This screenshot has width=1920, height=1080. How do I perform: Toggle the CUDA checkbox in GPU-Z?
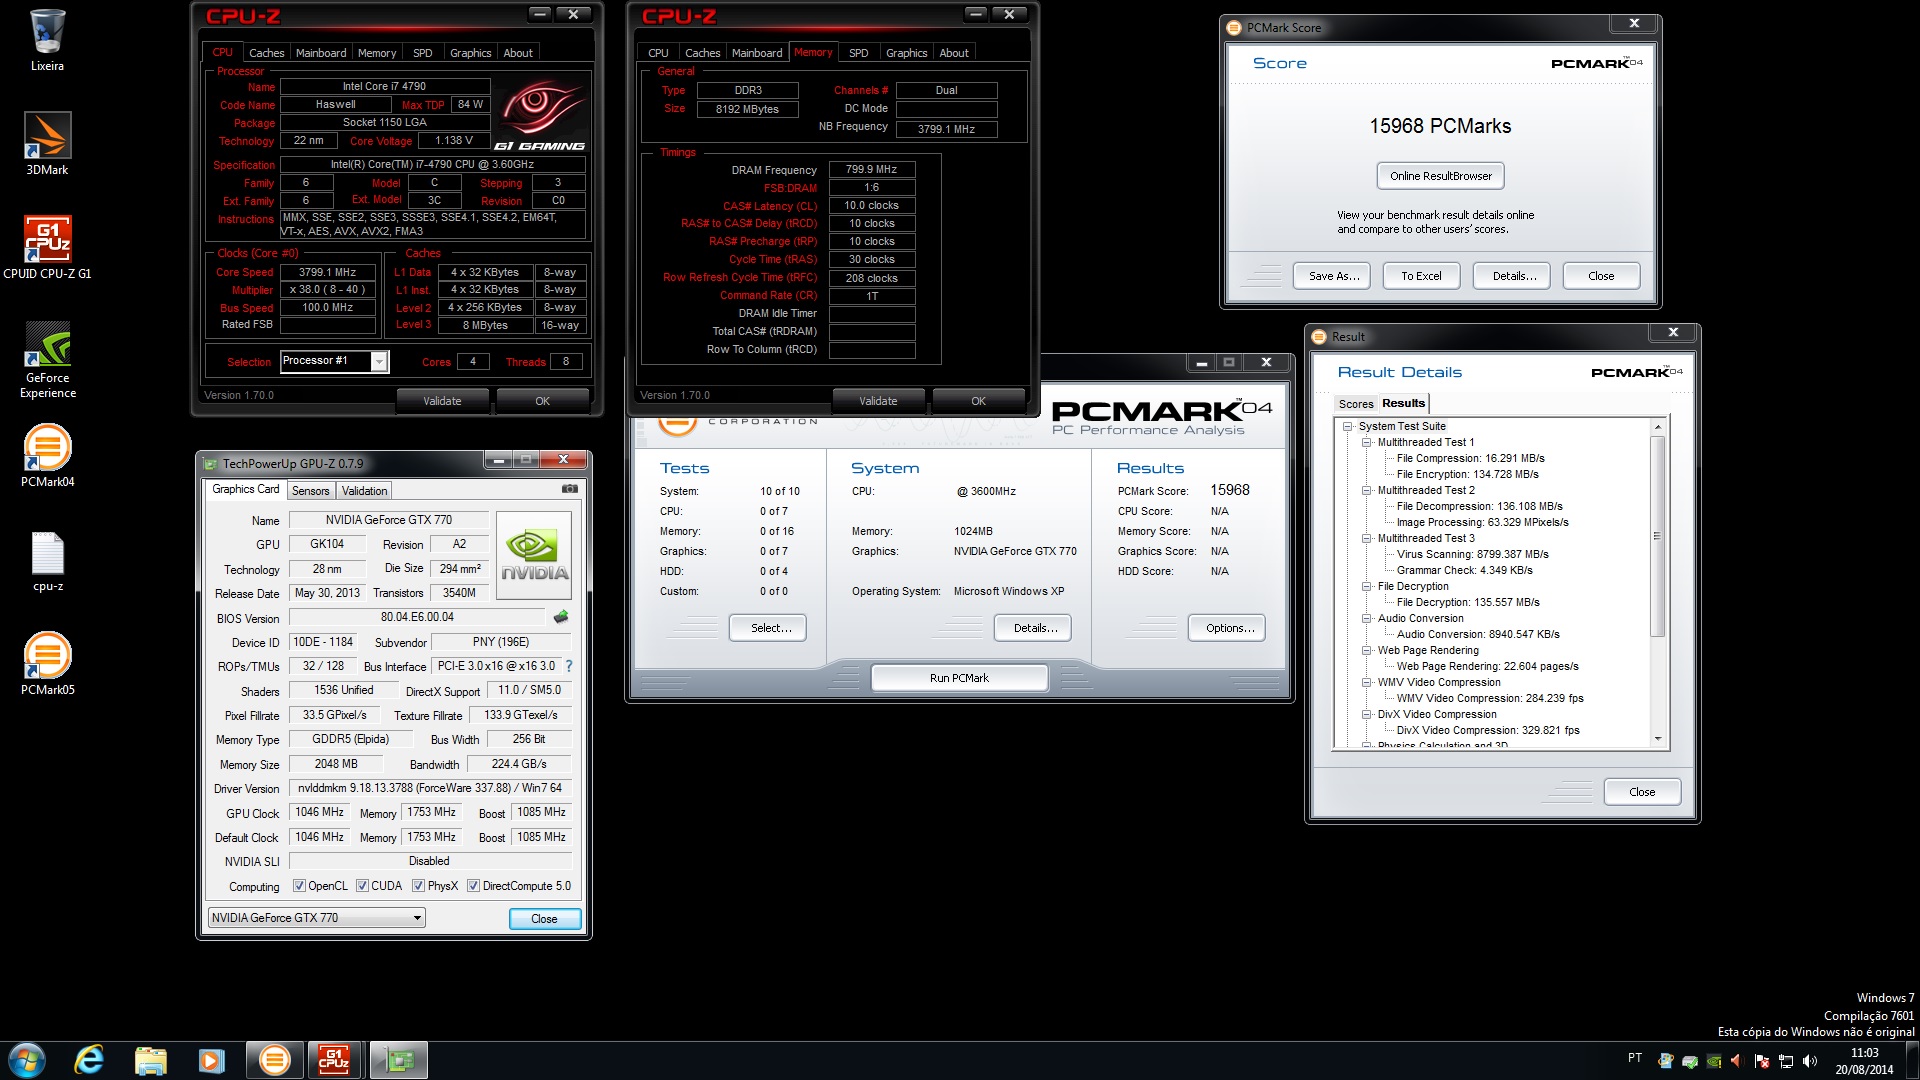[362, 886]
